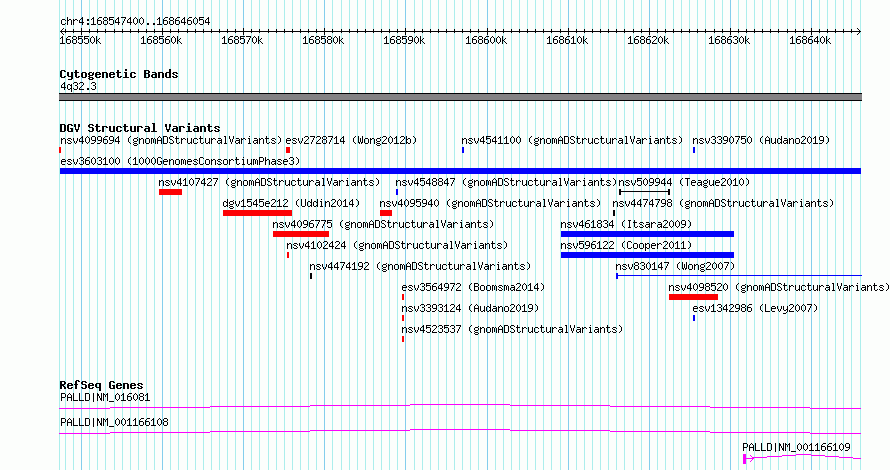Click the RefSeq Genes track title

click(101, 385)
